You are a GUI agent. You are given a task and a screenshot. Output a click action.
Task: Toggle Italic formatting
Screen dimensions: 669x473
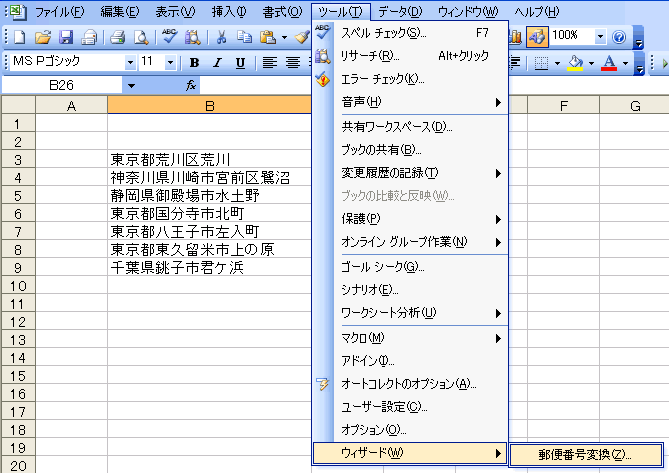(218, 62)
